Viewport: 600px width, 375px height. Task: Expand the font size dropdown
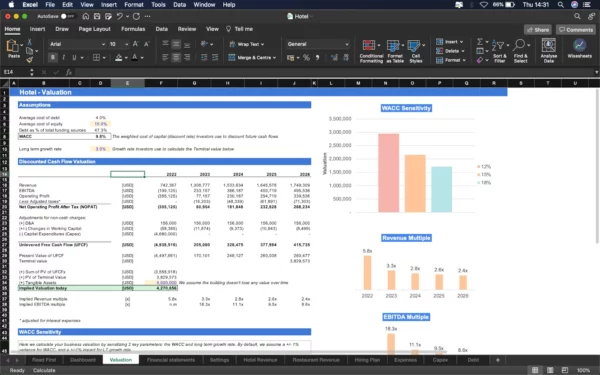point(126,44)
